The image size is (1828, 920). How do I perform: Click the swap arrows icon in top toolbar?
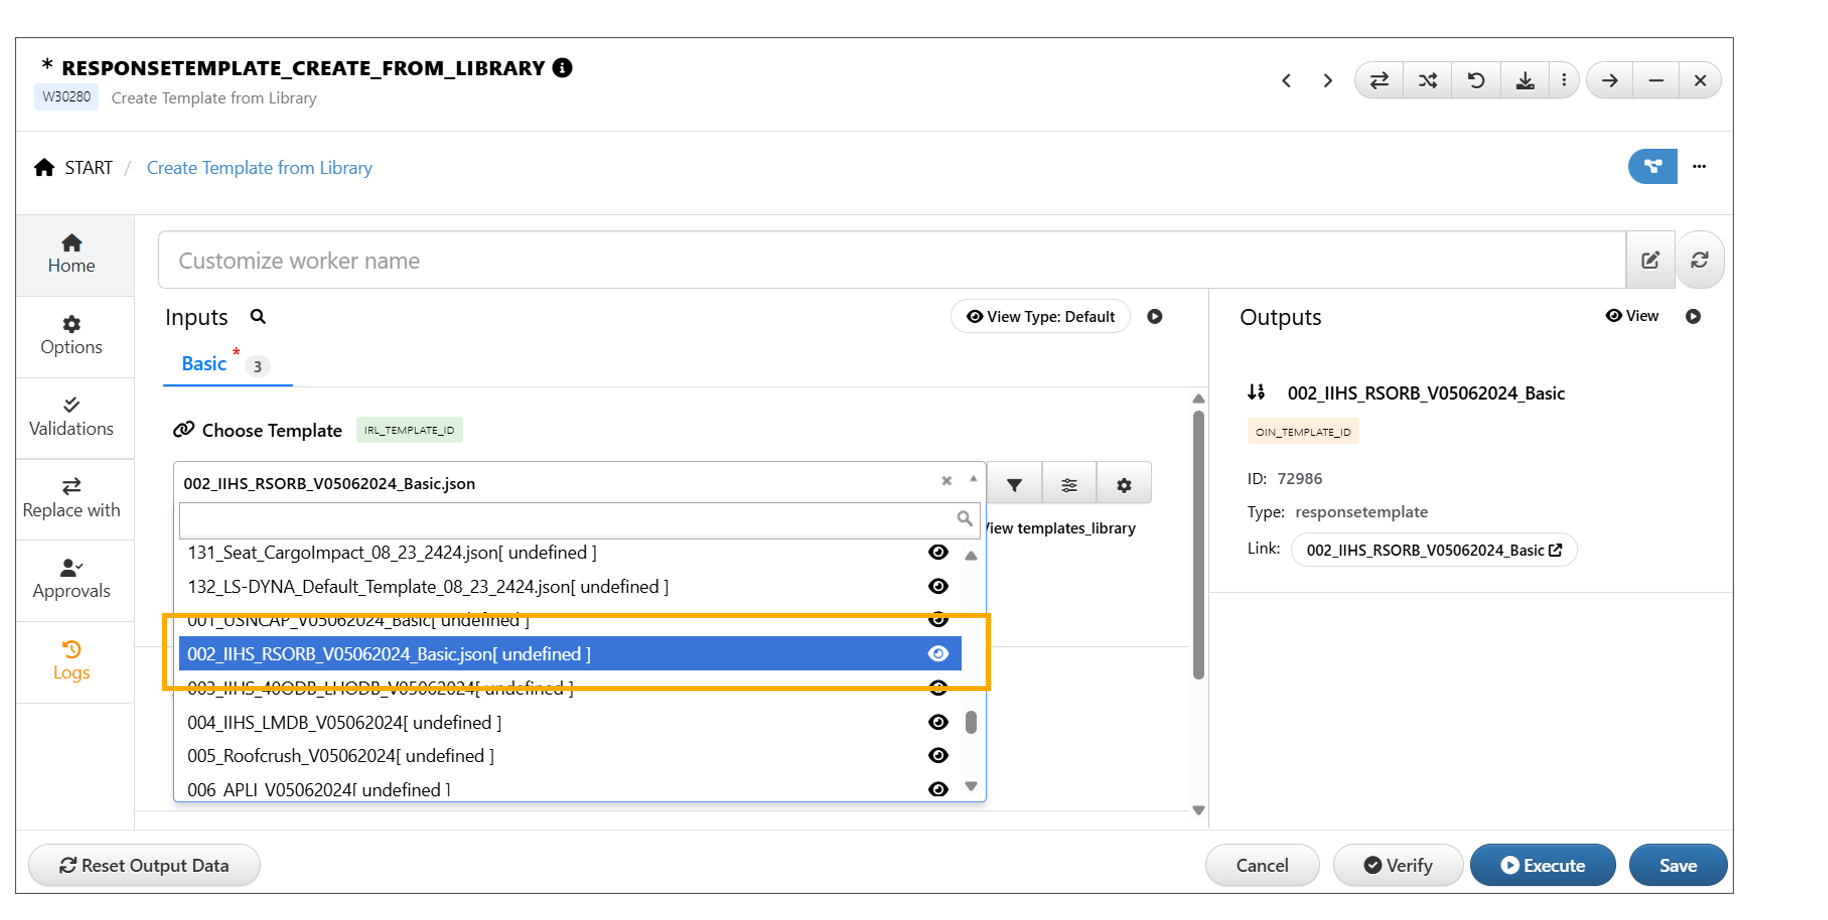pyautogui.click(x=1379, y=81)
